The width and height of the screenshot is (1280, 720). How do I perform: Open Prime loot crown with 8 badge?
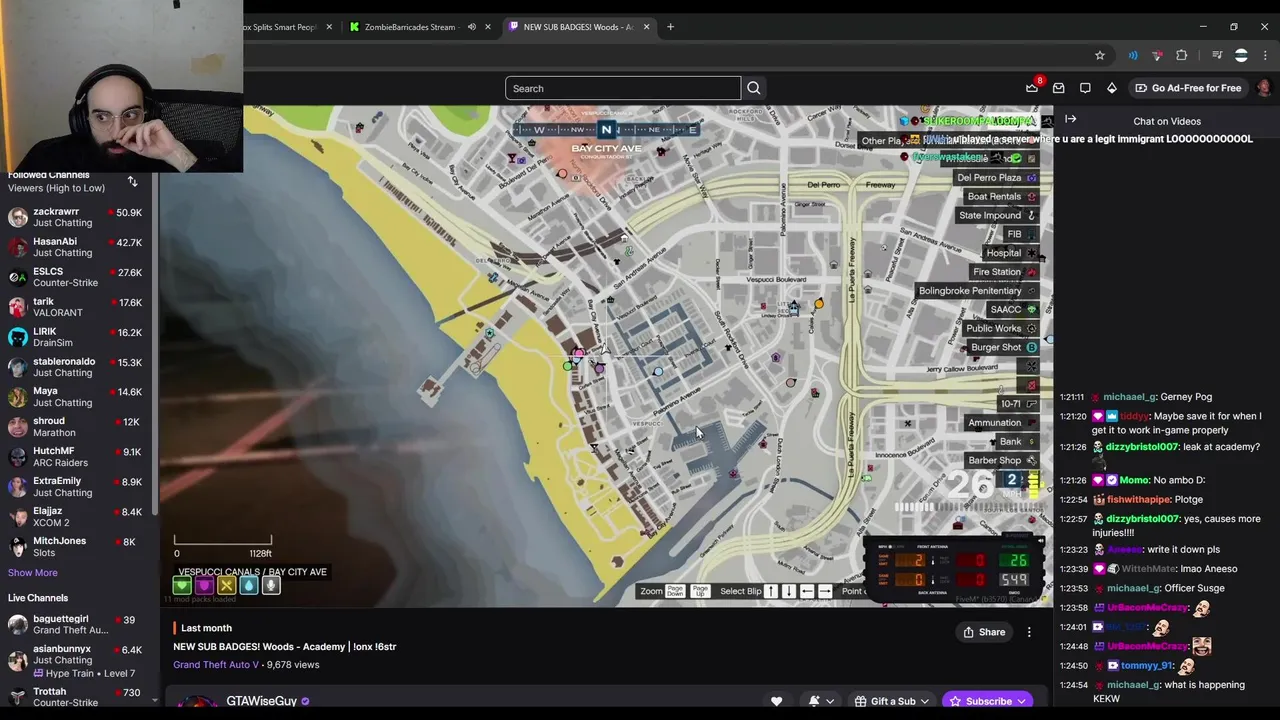tap(1033, 87)
